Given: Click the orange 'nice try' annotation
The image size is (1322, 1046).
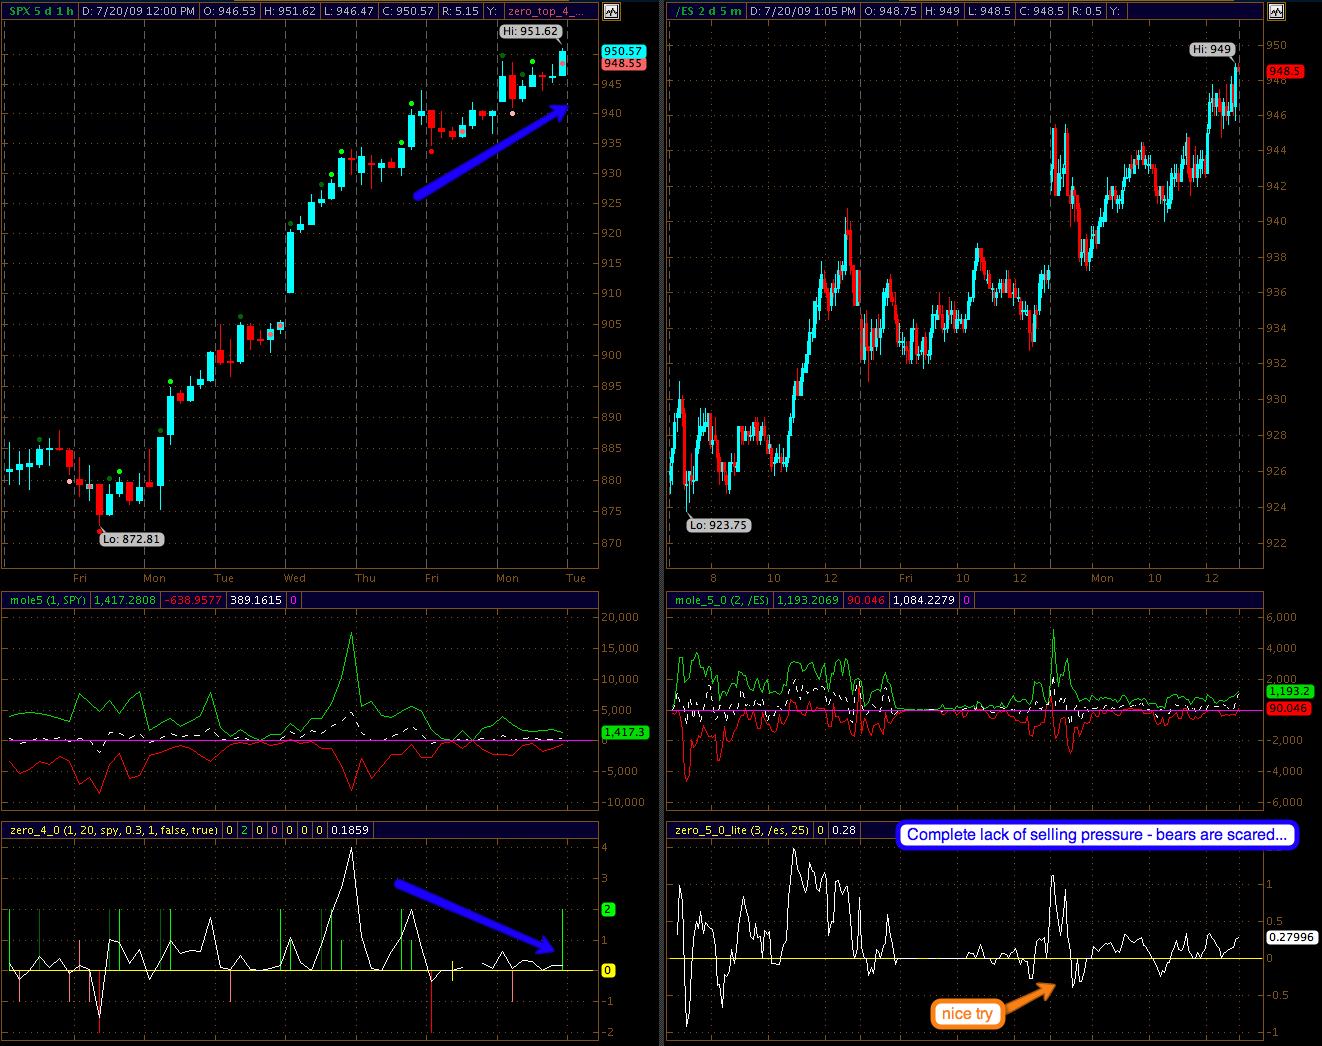Looking at the screenshot, I should coord(966,1014).
